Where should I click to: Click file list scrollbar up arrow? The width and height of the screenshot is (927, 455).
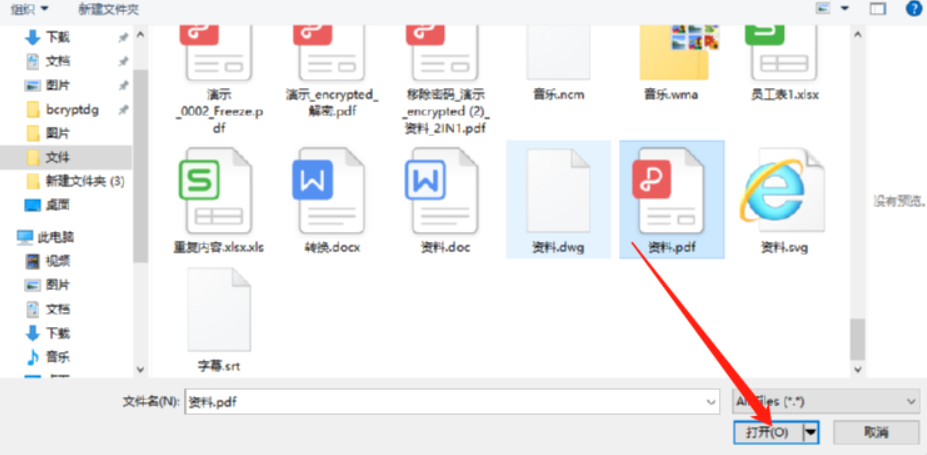[x=857, y=35]
